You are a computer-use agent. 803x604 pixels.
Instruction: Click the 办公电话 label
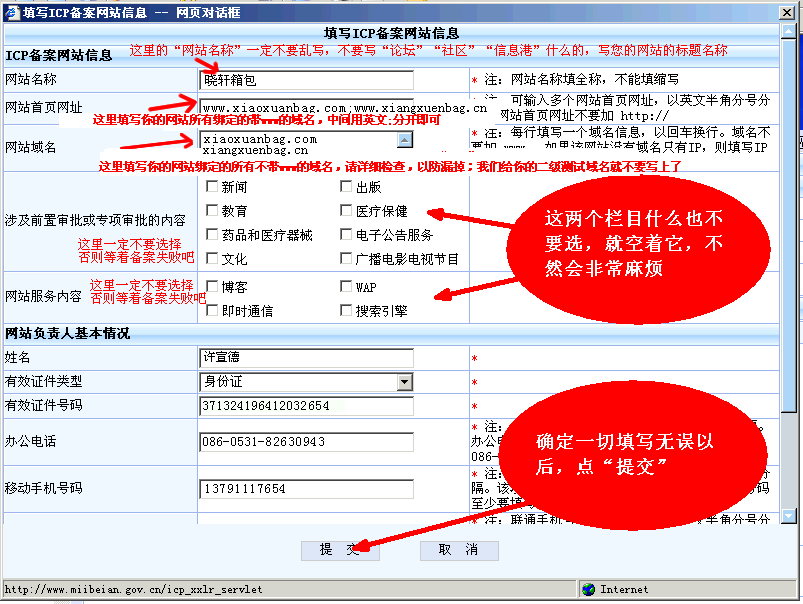[x=30, y=441]
